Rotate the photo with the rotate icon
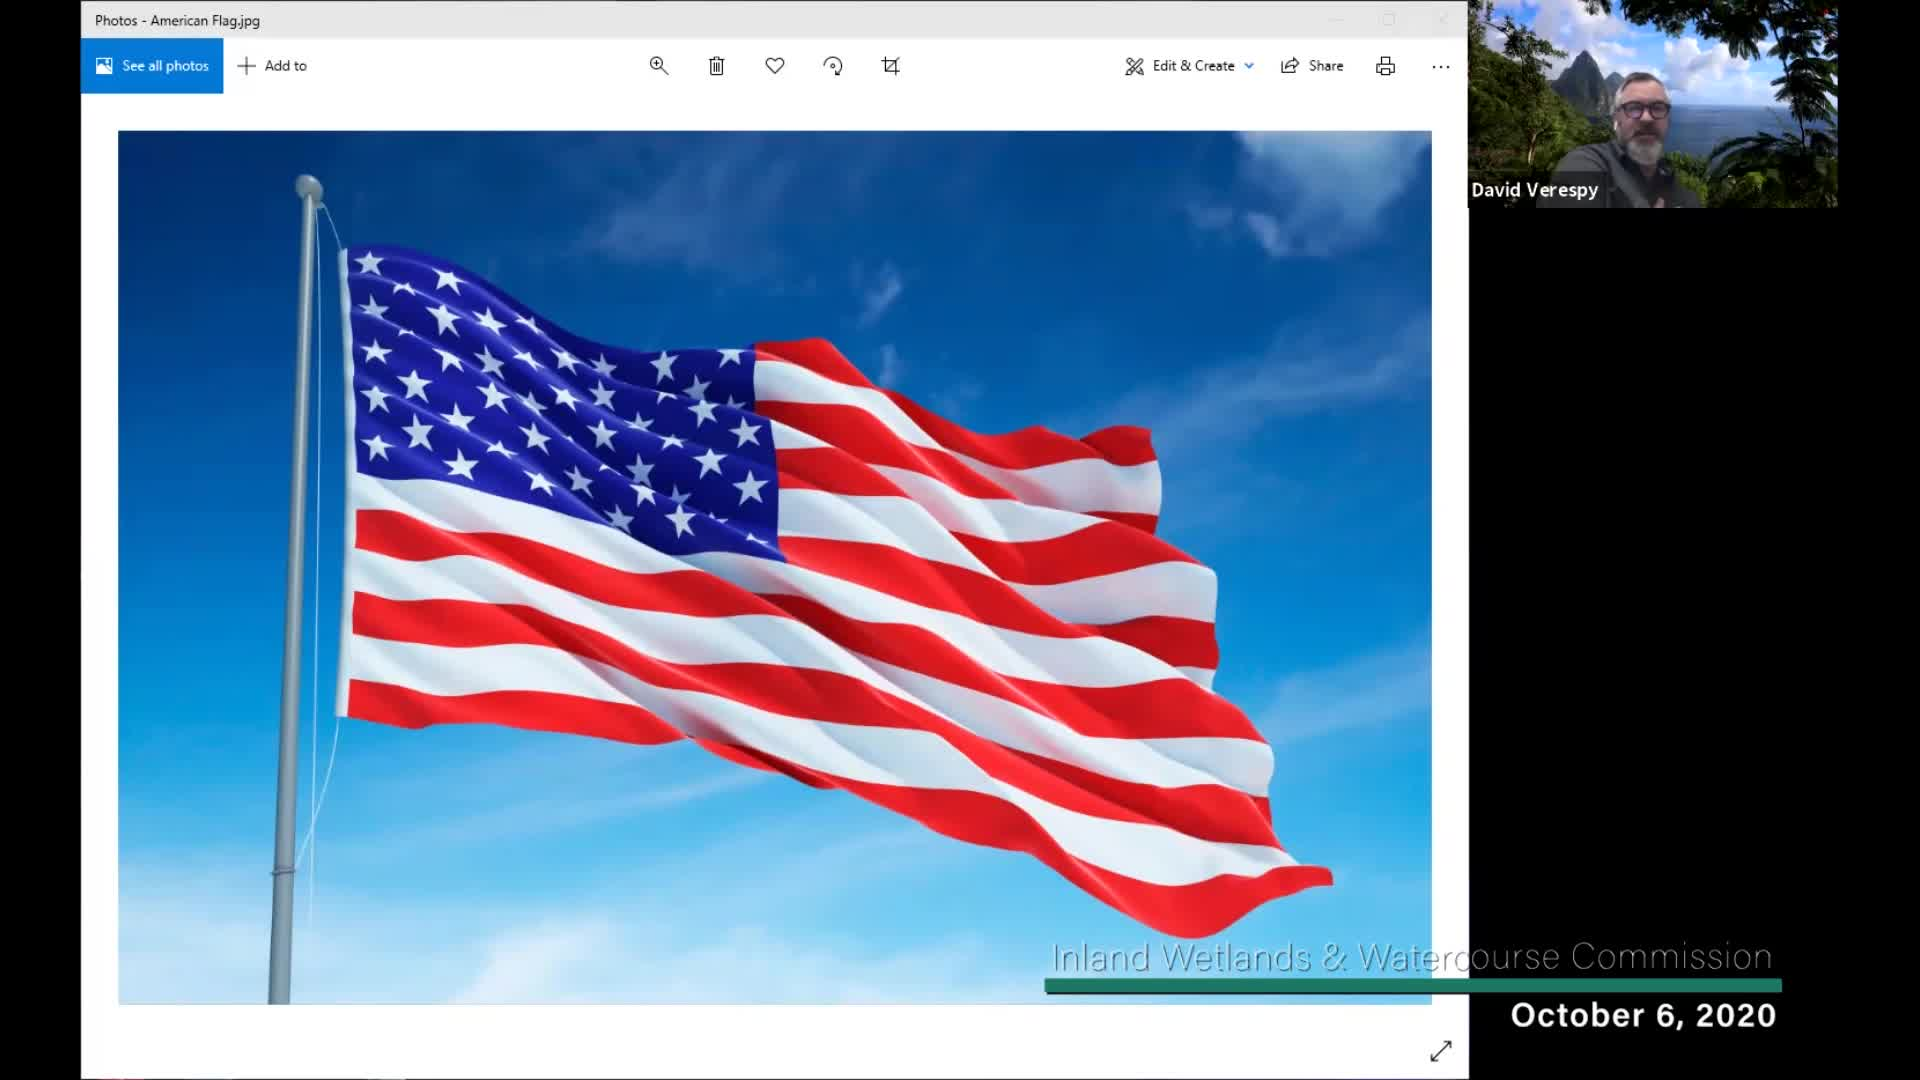 [x=833, y=66]
